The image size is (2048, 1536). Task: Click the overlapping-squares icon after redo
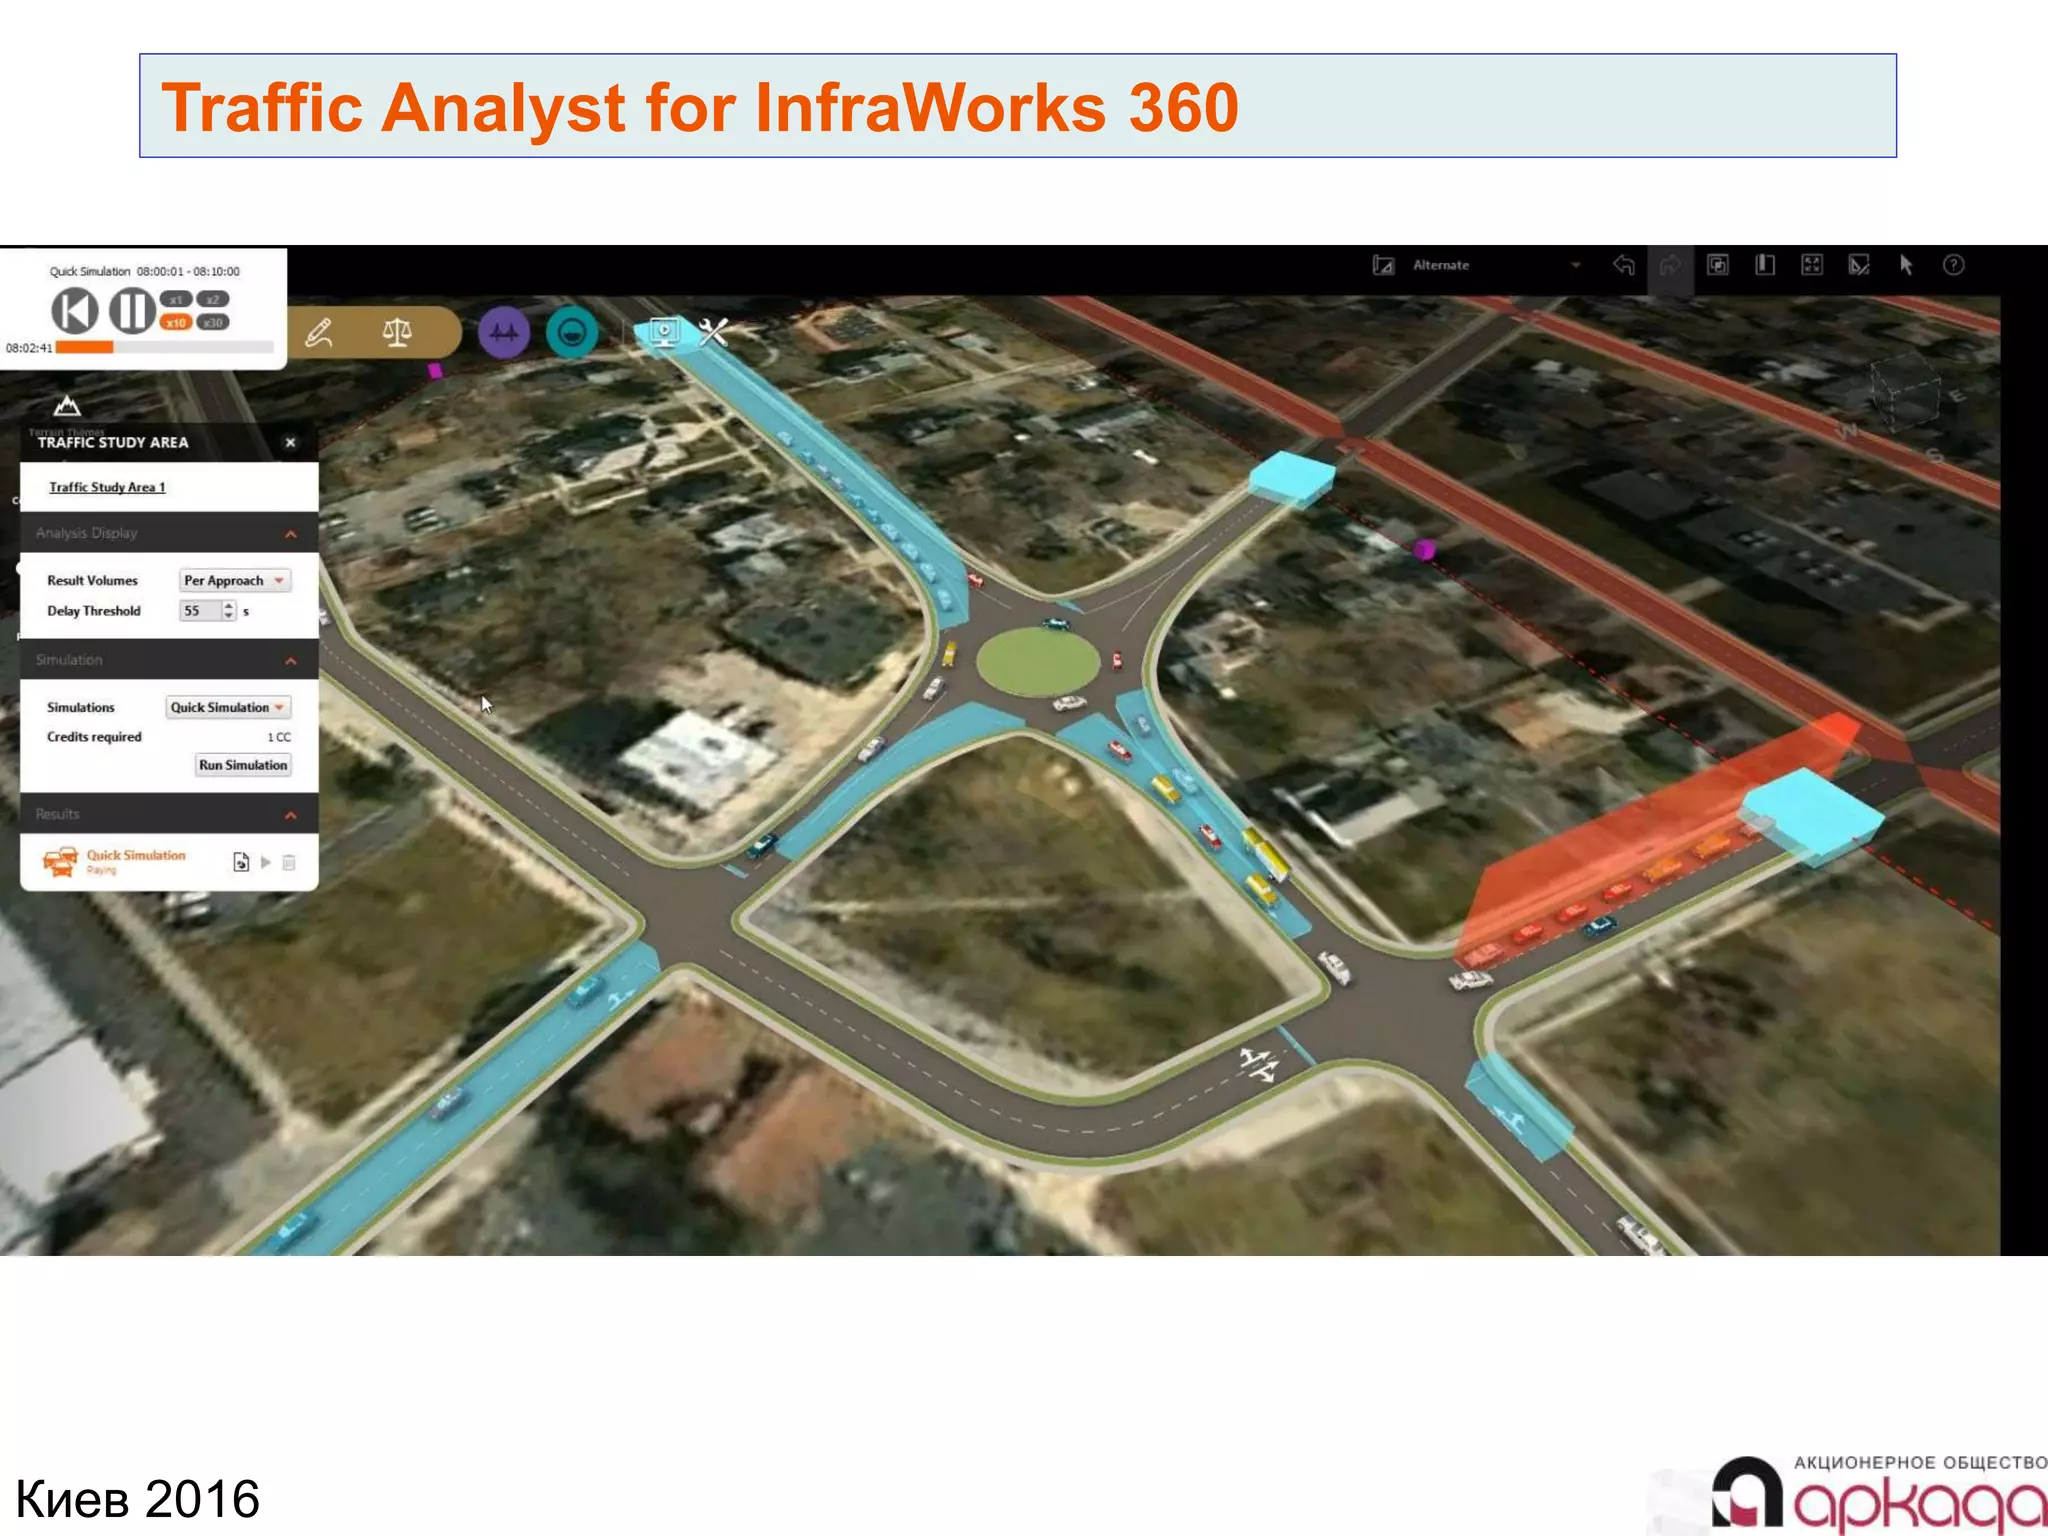pos(1718,265)
